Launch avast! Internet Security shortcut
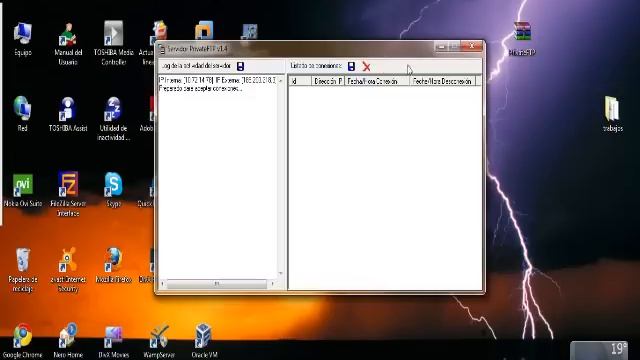 tap(68, 270)
